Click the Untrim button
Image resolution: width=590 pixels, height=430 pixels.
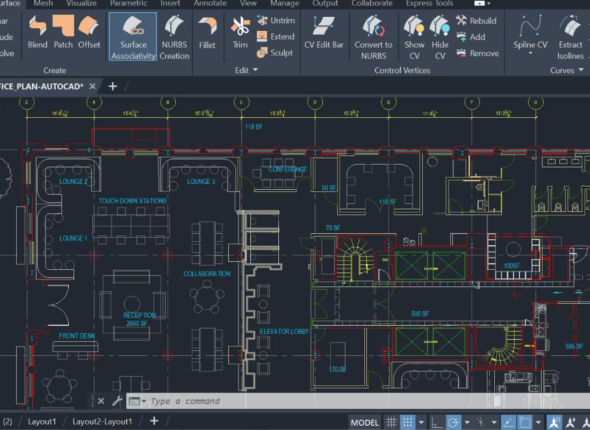click(x=276, y=20)
